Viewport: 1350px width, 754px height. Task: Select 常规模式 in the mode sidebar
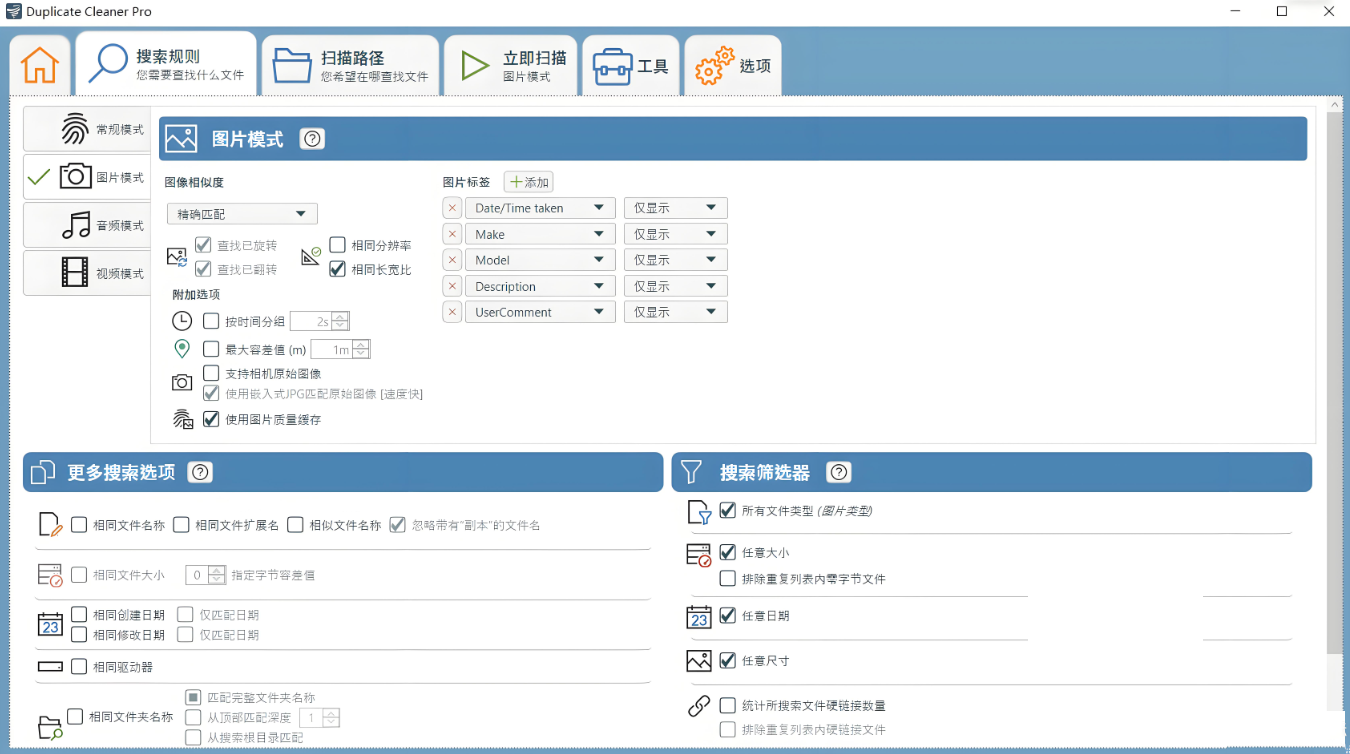point(87,130)
